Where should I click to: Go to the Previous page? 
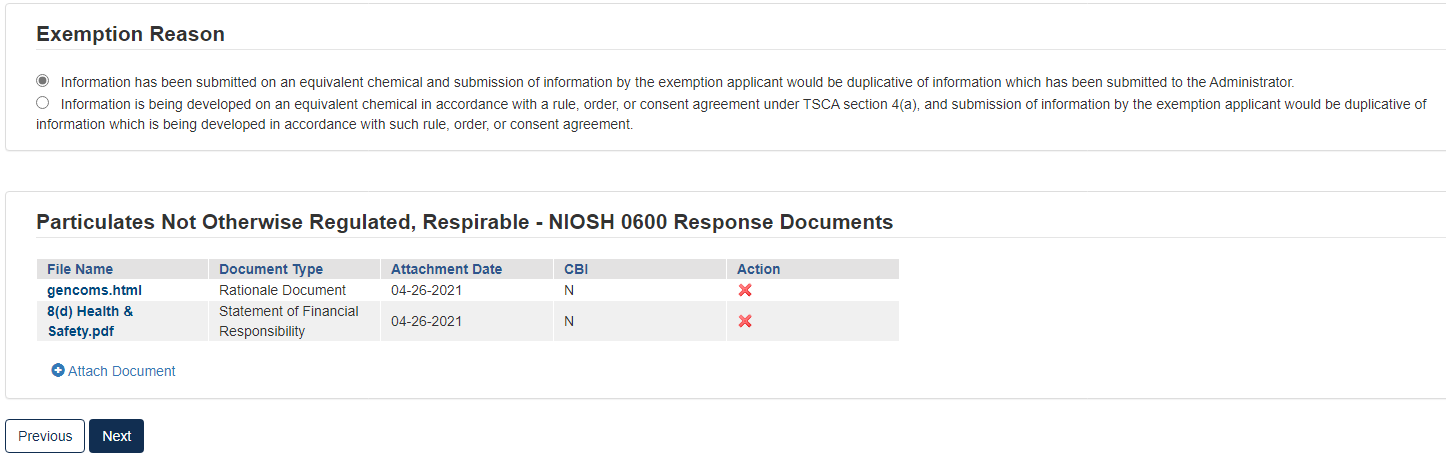45,436
